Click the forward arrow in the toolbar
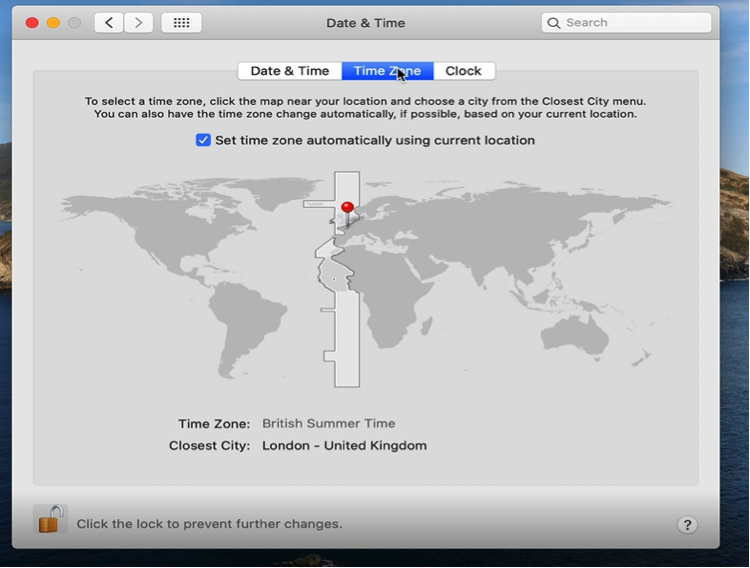The width and height of the screenshot is (750, 568). tap(139, 22)
